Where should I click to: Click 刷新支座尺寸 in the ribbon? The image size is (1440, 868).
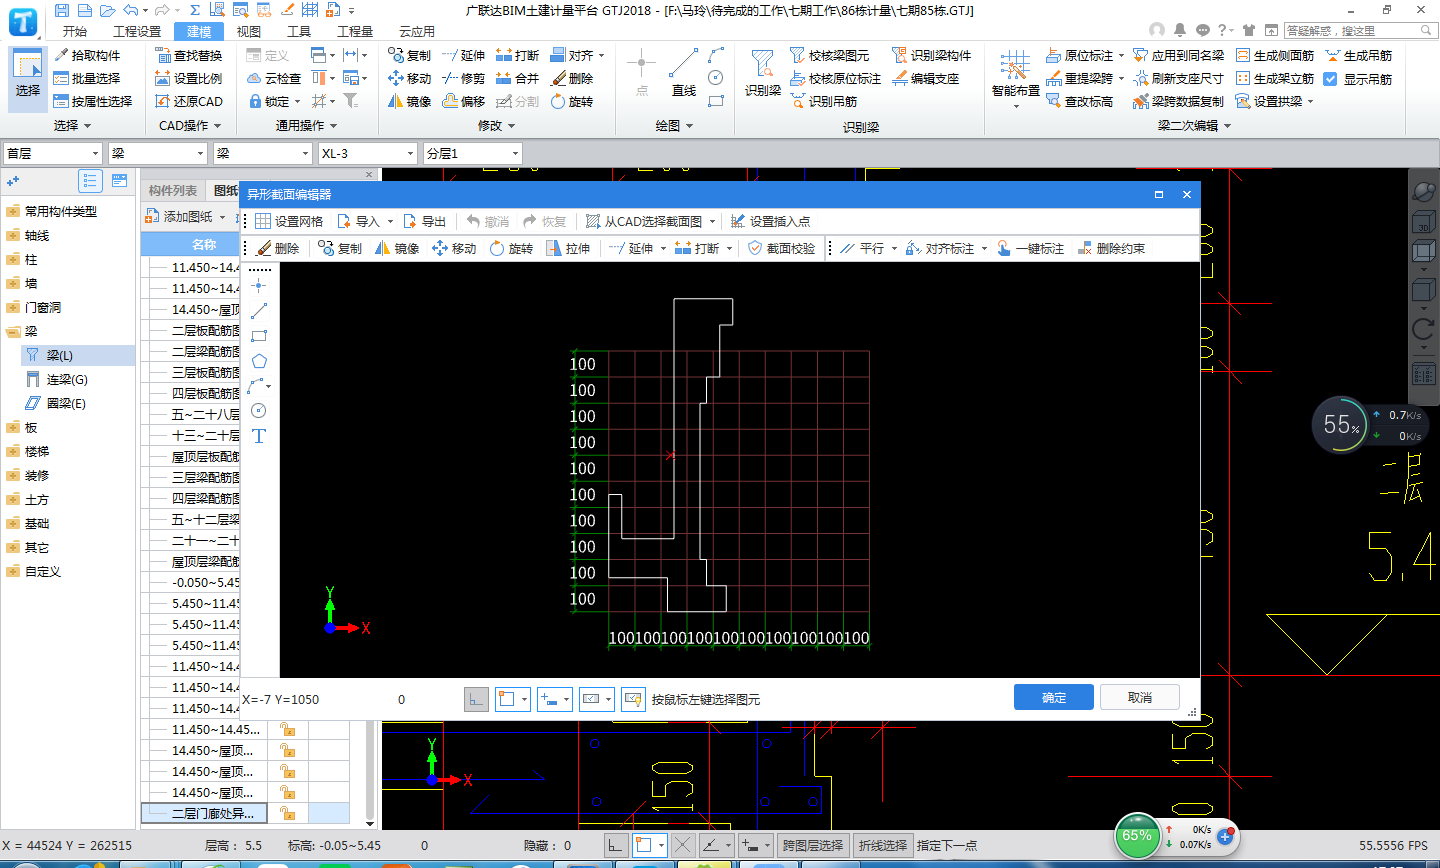(1178, 78)
